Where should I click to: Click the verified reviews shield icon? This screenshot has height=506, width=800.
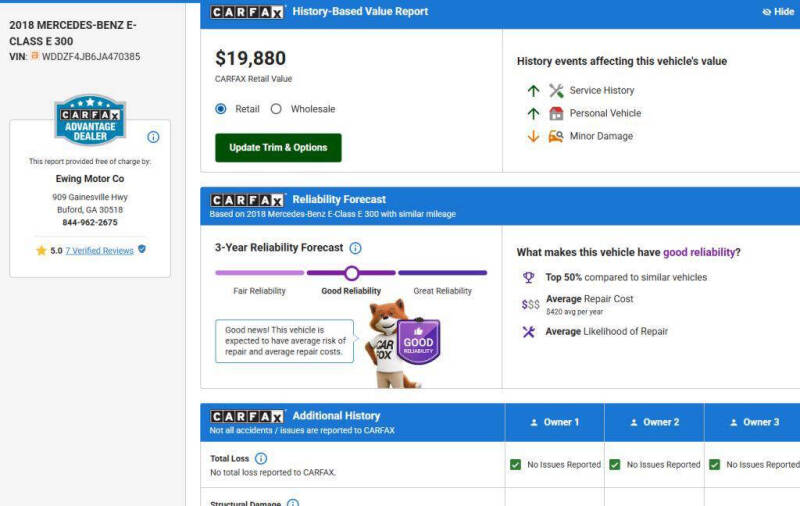point(142,249)
